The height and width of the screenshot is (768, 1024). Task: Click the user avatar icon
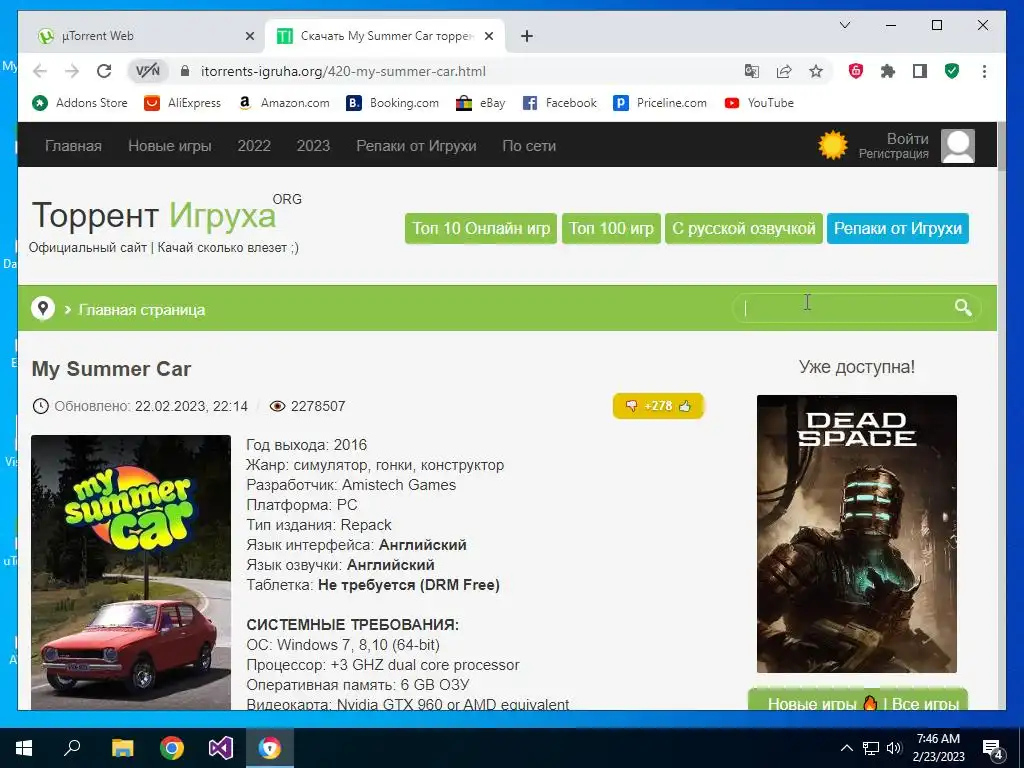[x=957, y=146]
